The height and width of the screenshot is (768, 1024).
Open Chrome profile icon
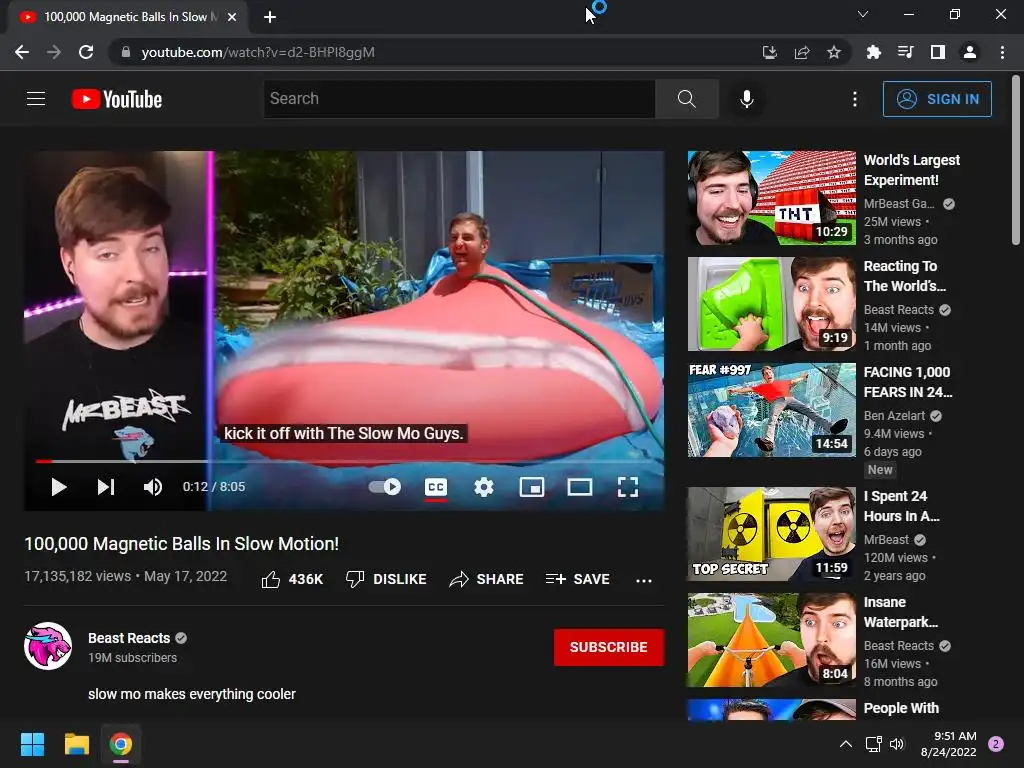click(x=970, y=52)
